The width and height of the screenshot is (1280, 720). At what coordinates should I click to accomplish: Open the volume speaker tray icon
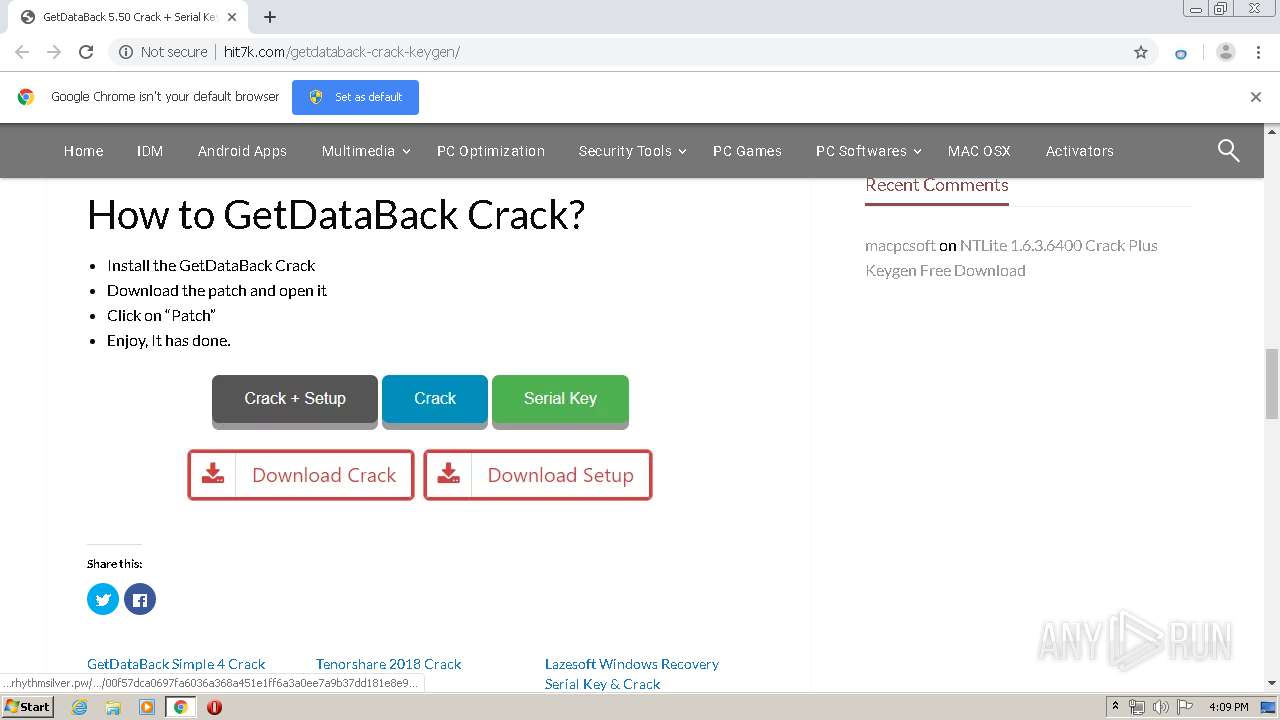[1160, 707]
